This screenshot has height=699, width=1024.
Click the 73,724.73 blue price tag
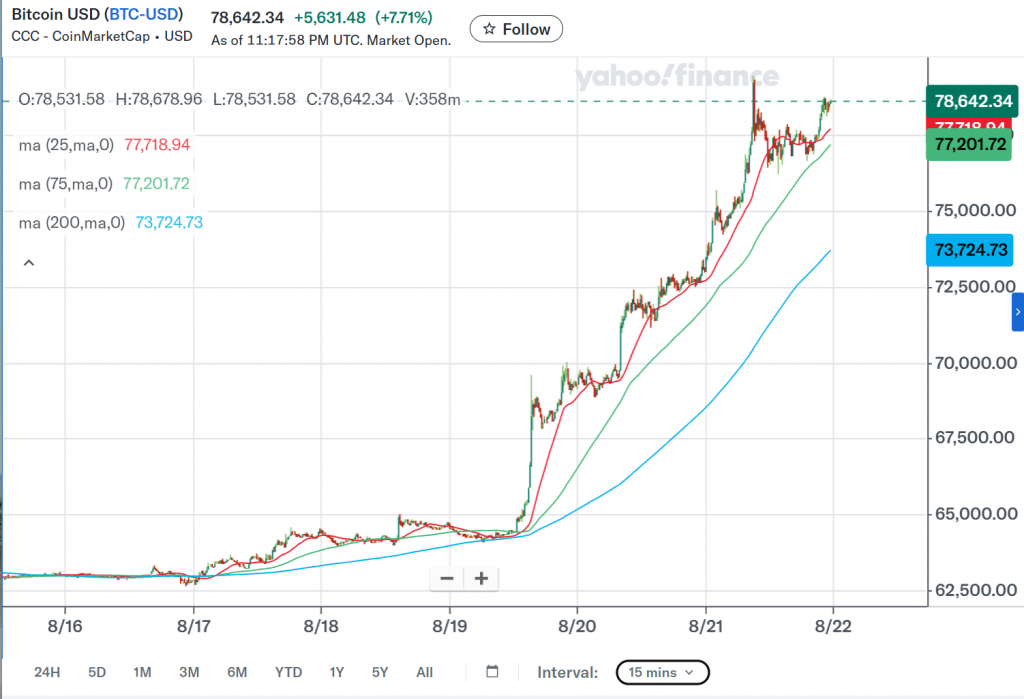(x=970, y=250)
